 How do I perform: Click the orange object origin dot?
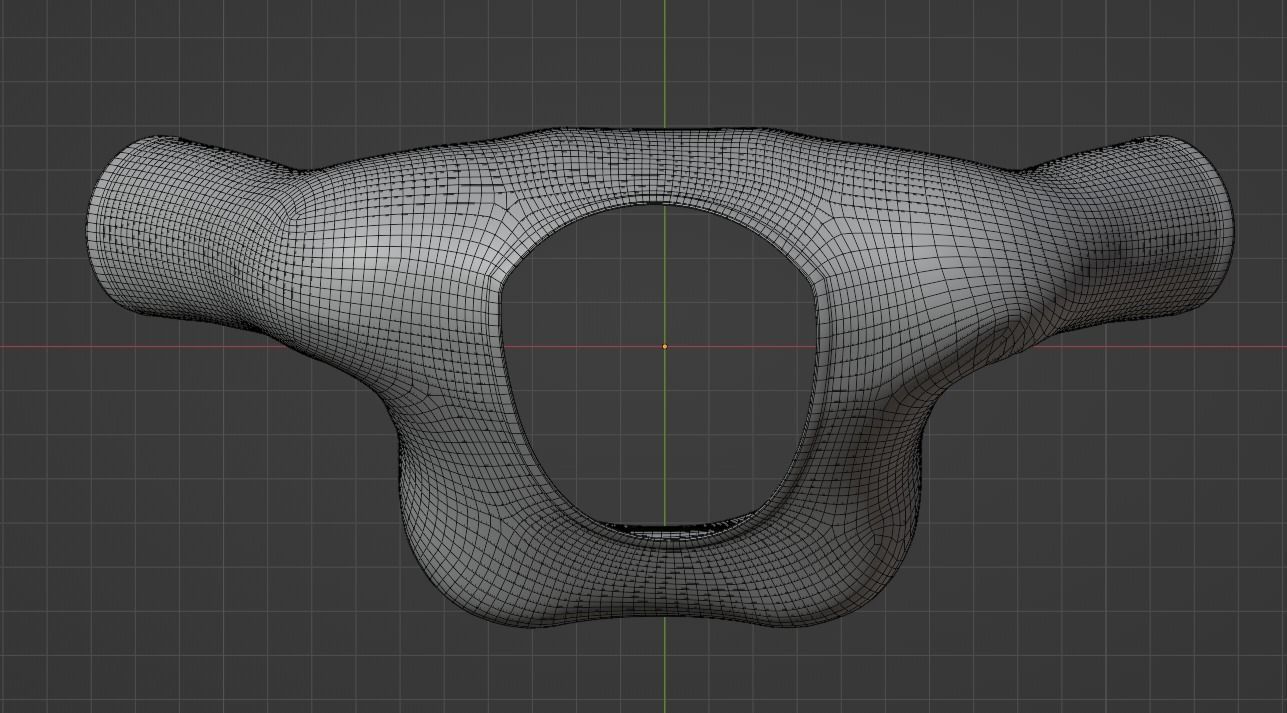click(x=665, y=347)
